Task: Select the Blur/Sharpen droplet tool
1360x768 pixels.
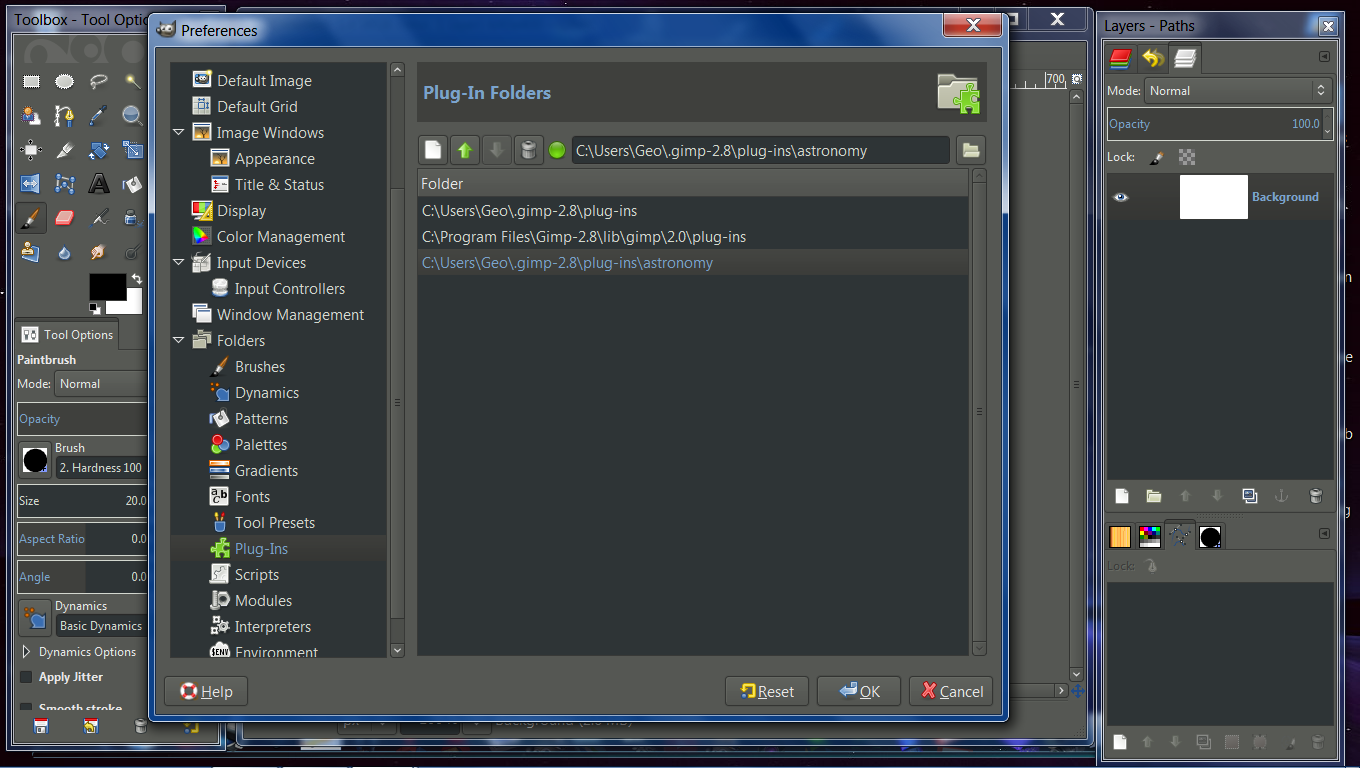Action: click(65, 252)
